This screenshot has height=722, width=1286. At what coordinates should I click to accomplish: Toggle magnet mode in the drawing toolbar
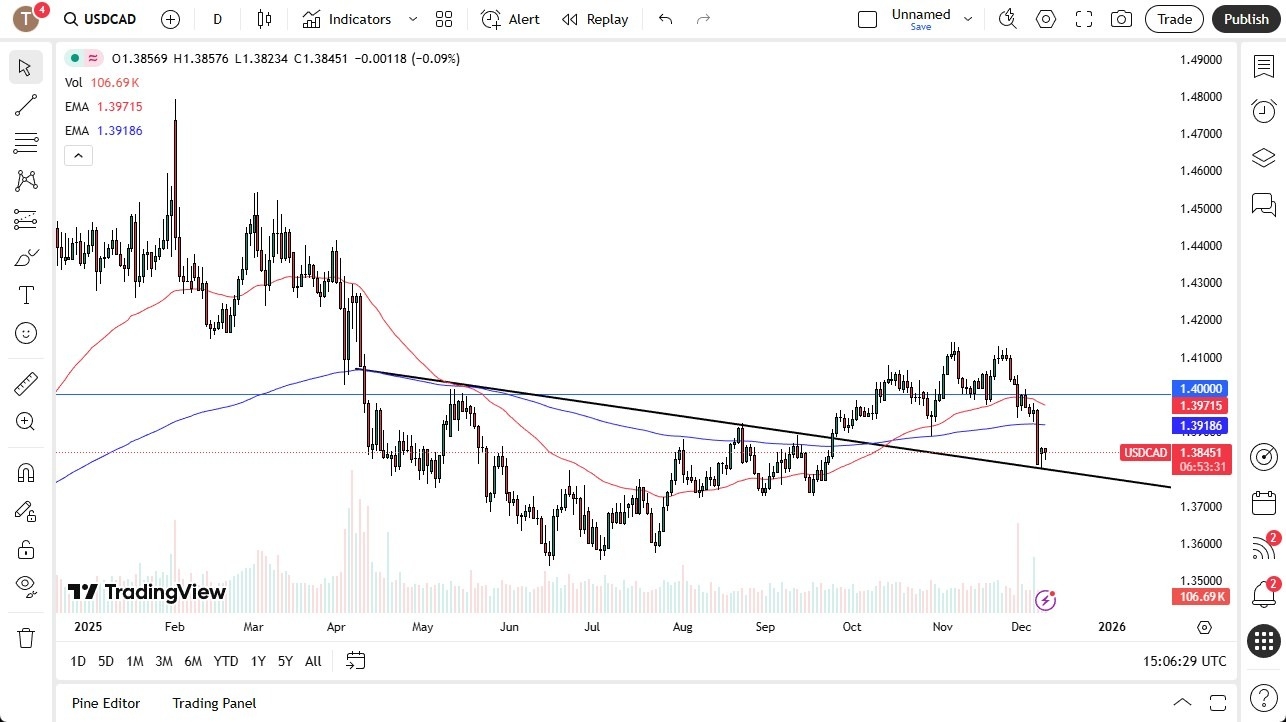[26, 471]
